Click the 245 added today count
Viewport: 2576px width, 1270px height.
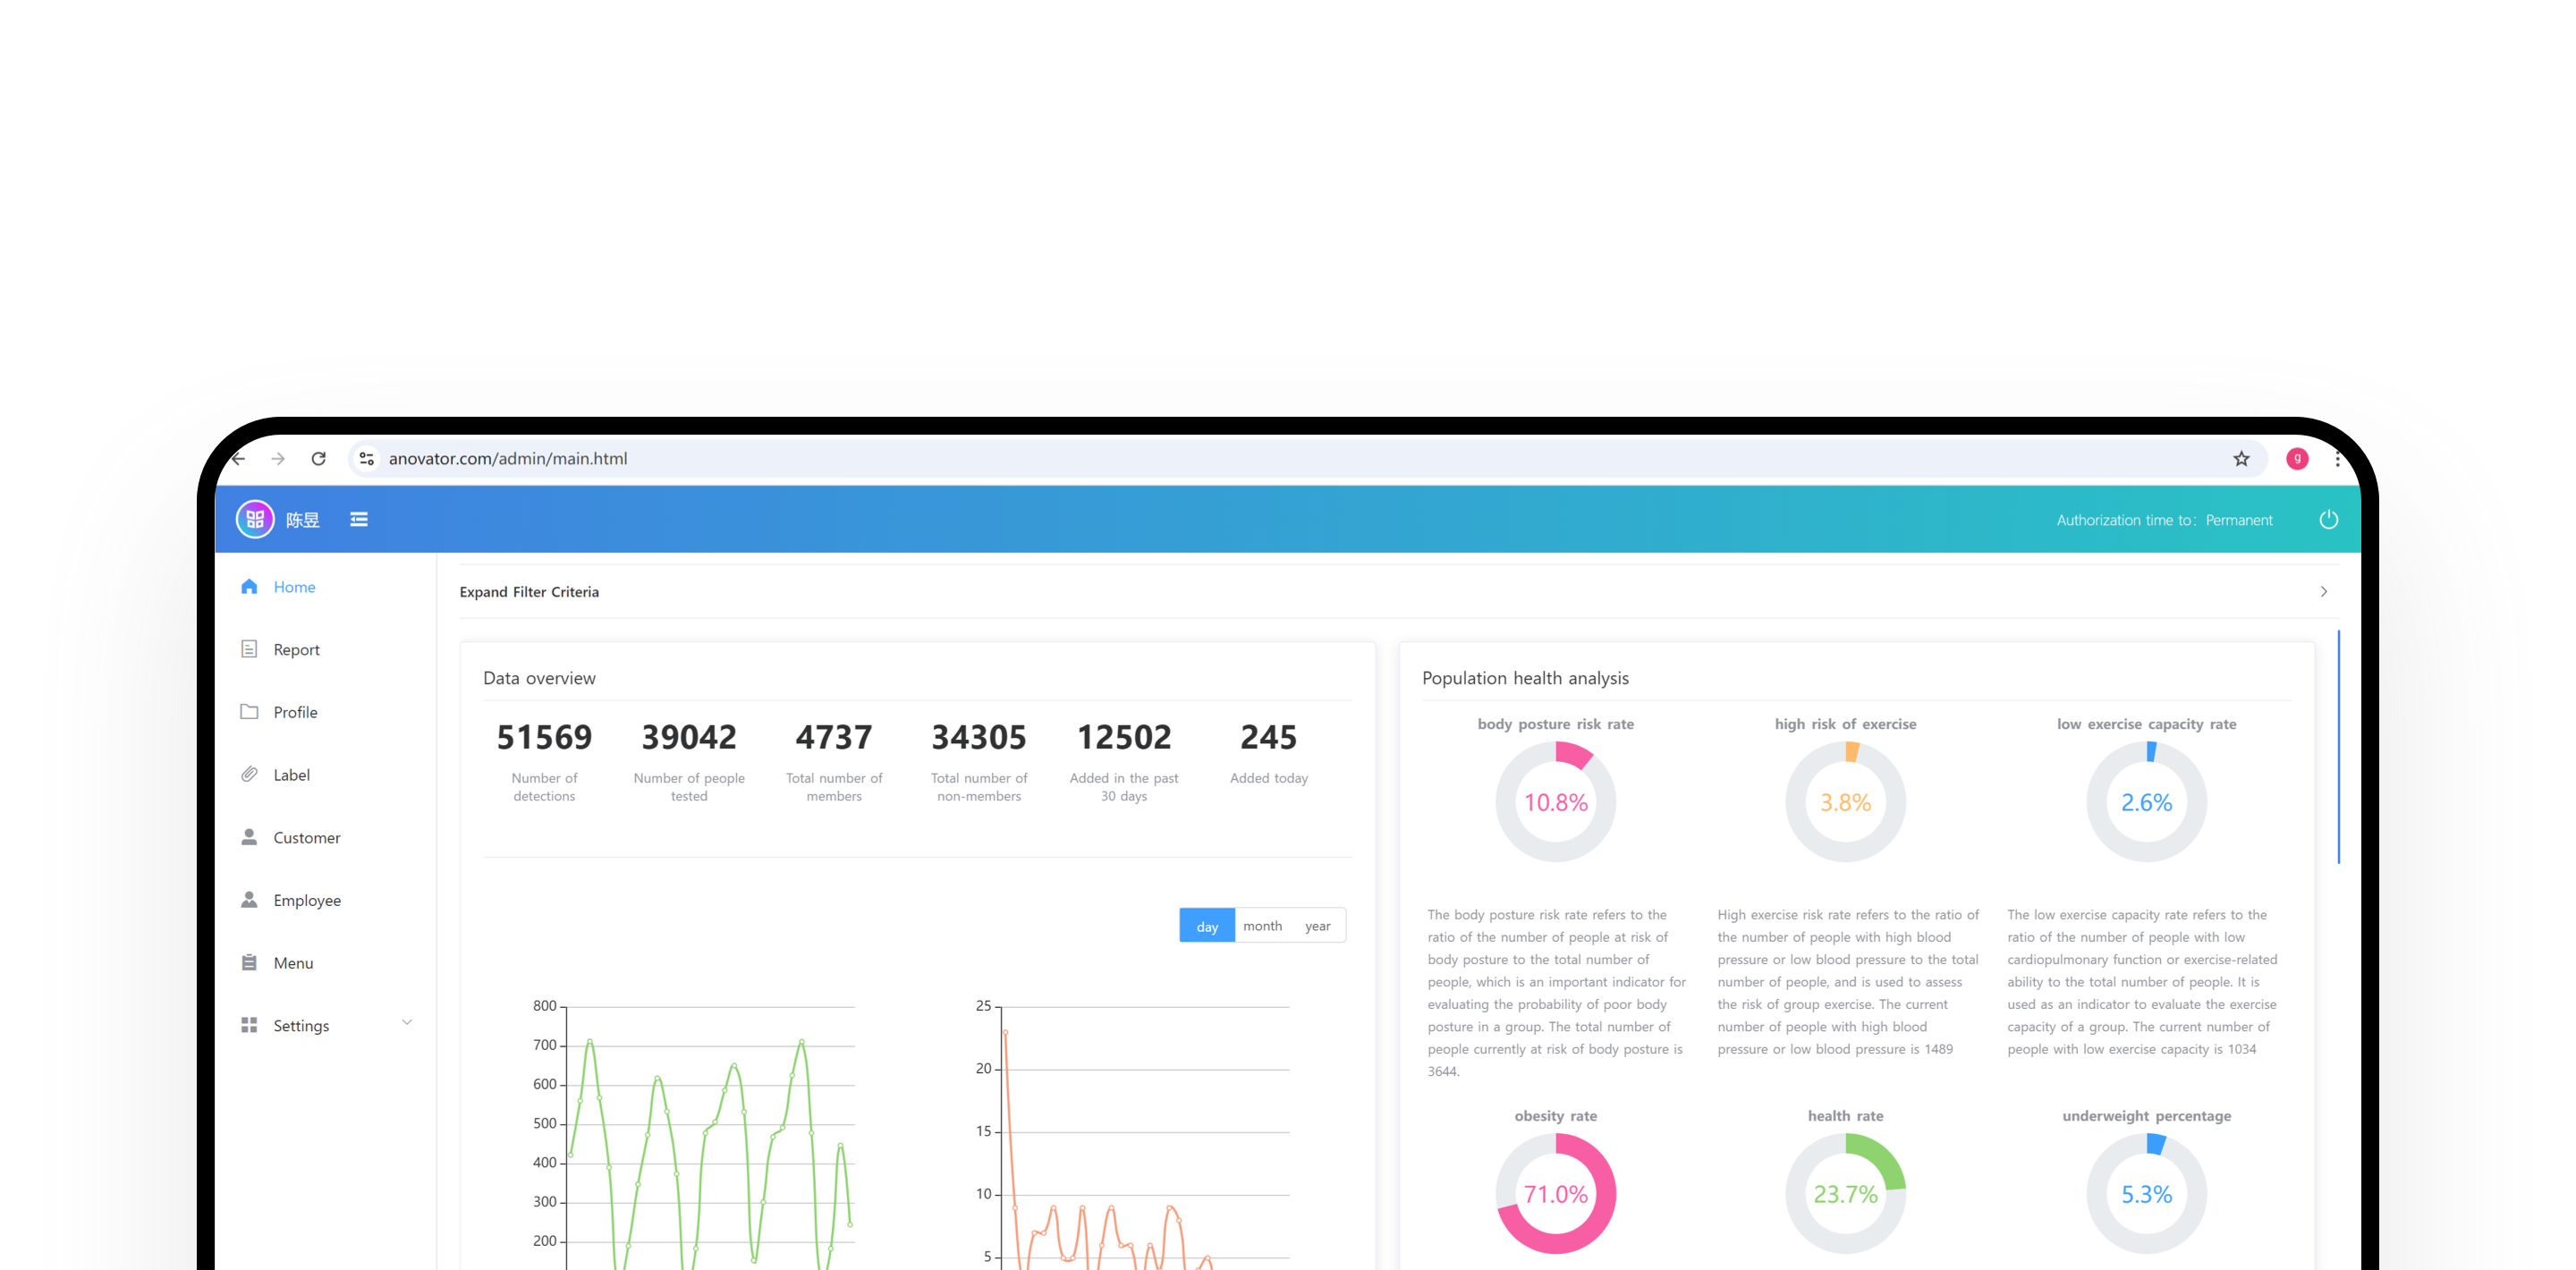1268,737
